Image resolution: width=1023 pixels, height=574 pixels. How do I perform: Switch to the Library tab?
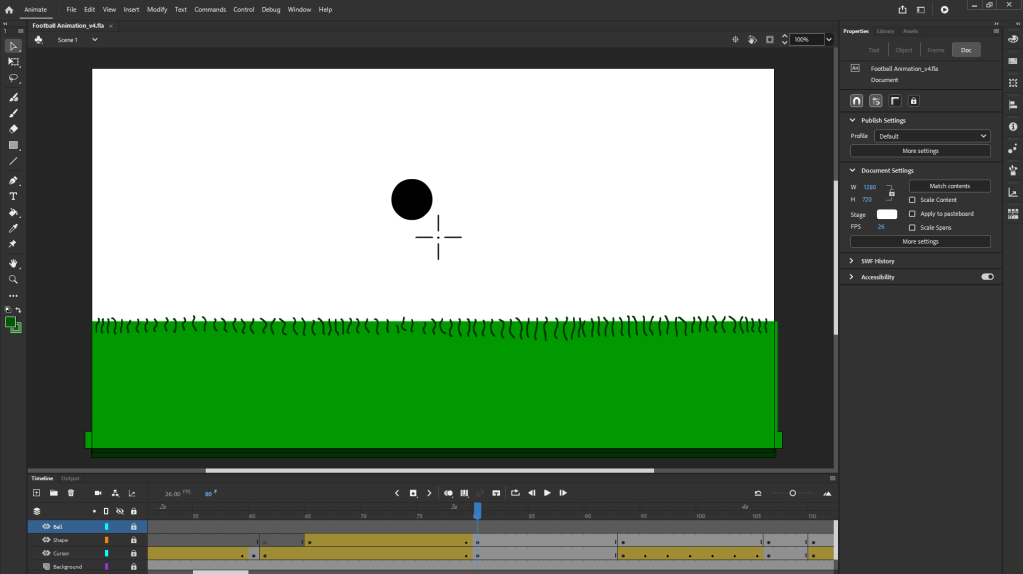pyautogui.click(x=885, y=31)
